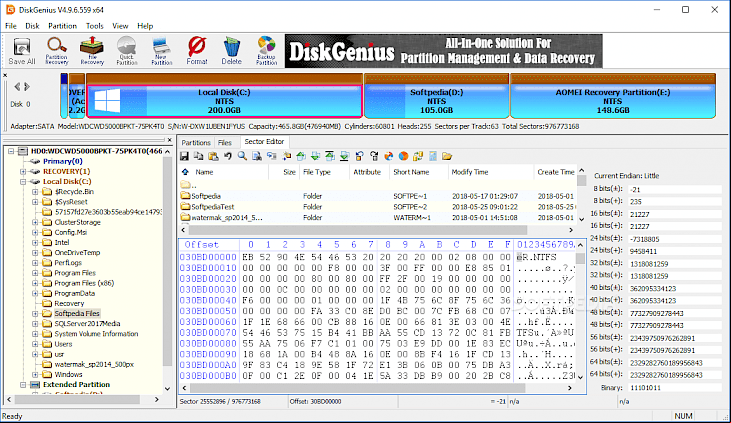Open the Backup Partition tool
Image resolution: width=731 pixels, height=423 pixels.
click(x=266, y=51)
